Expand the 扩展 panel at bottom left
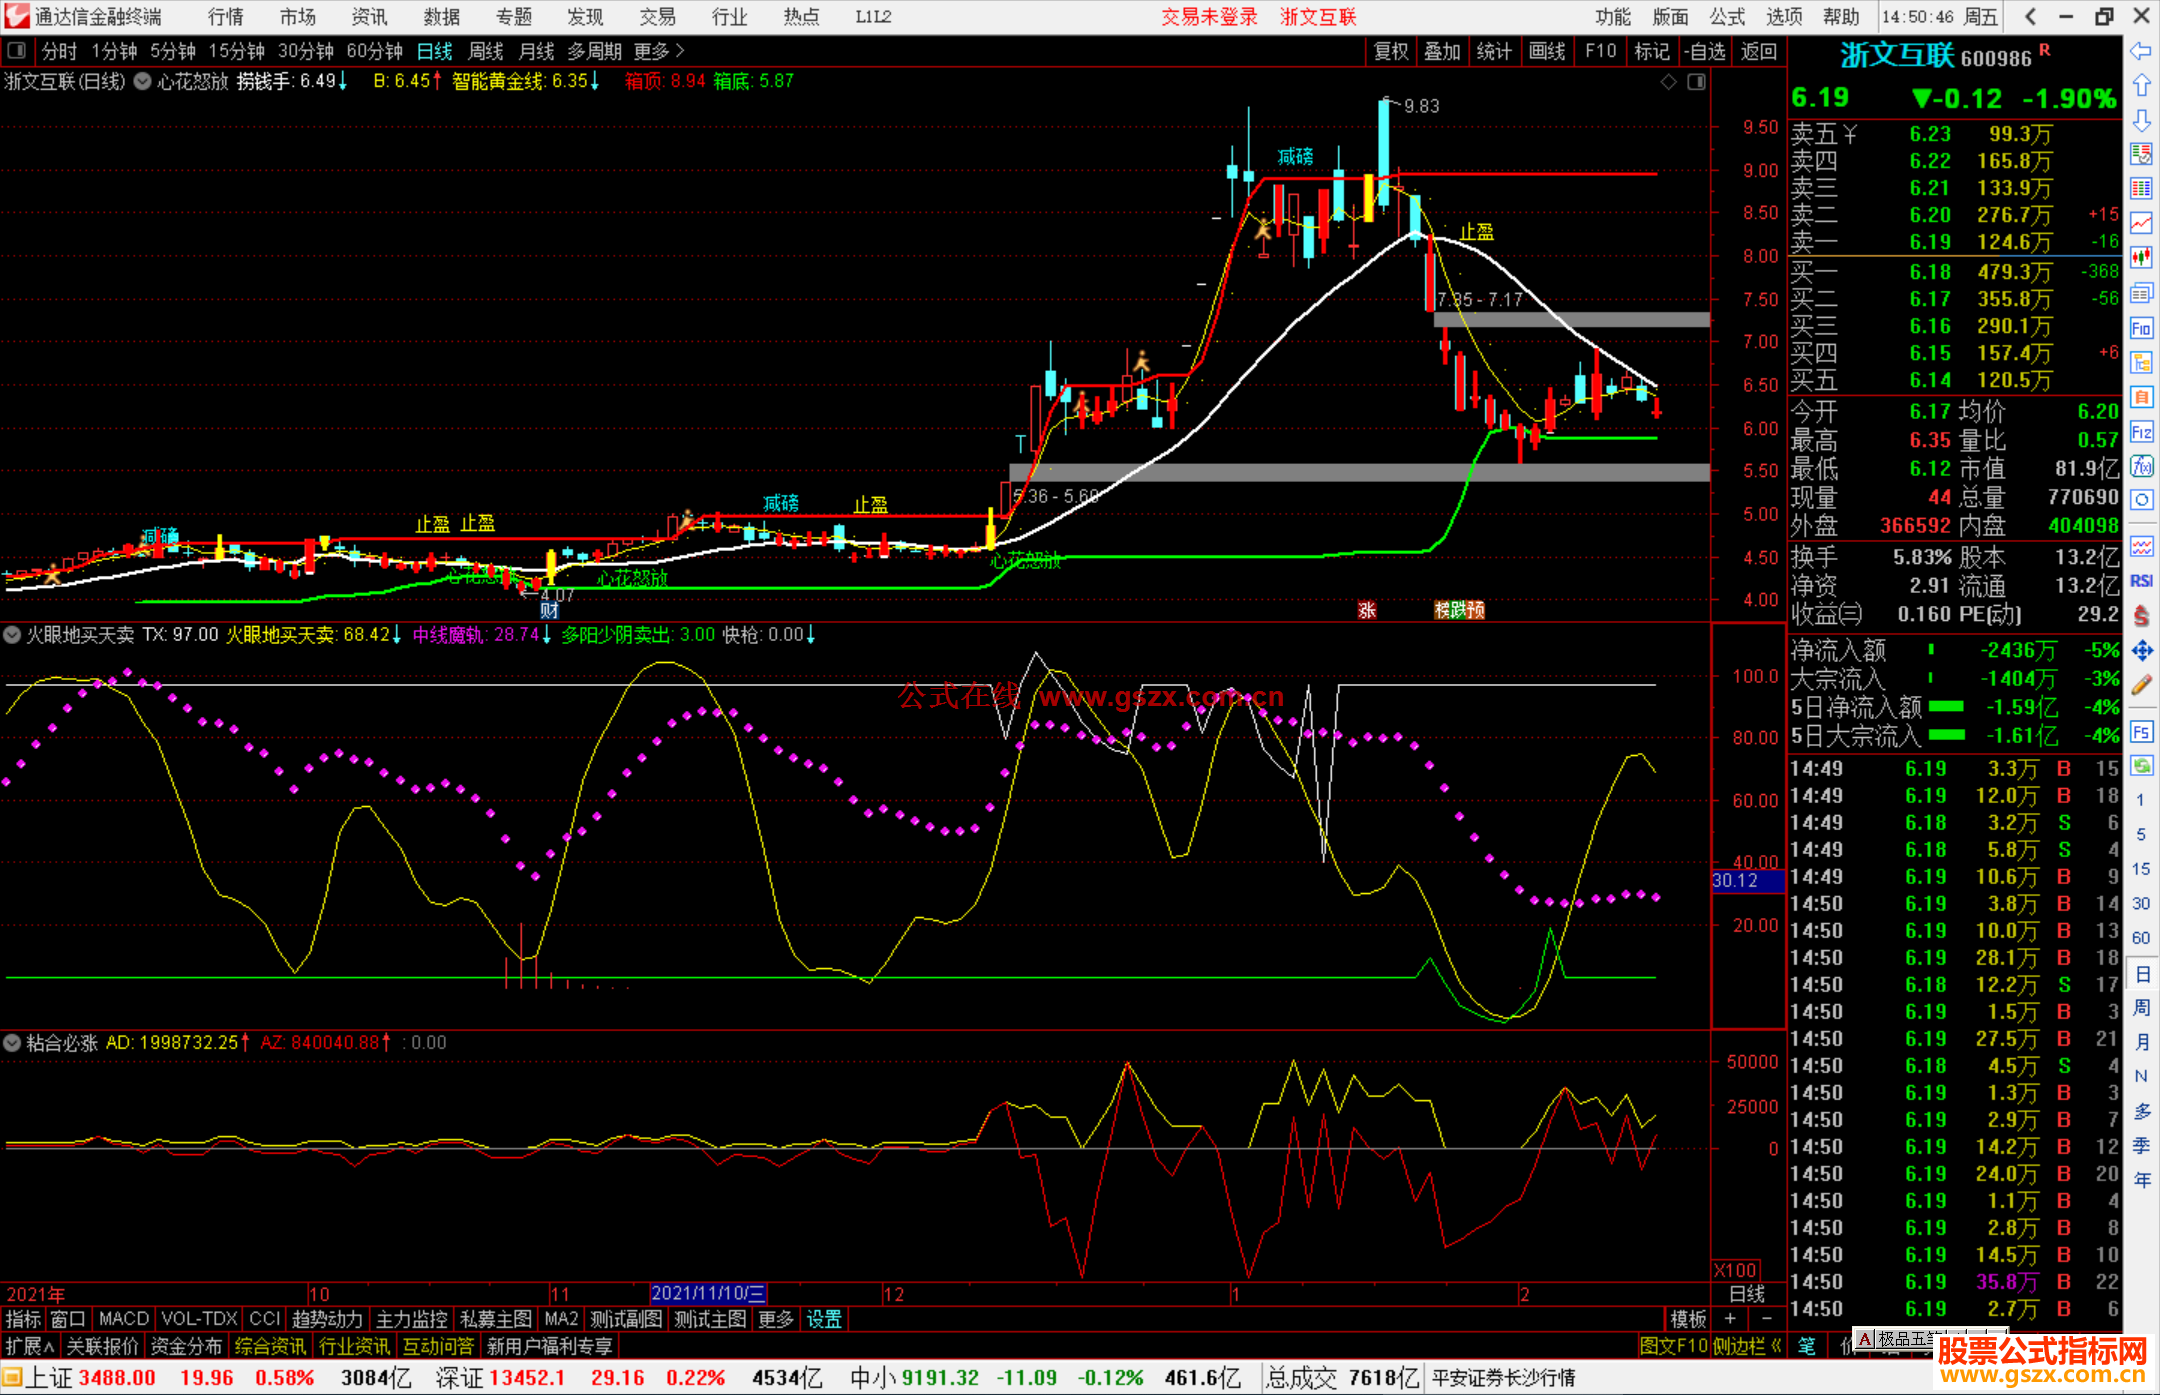 coord(30,1347)
